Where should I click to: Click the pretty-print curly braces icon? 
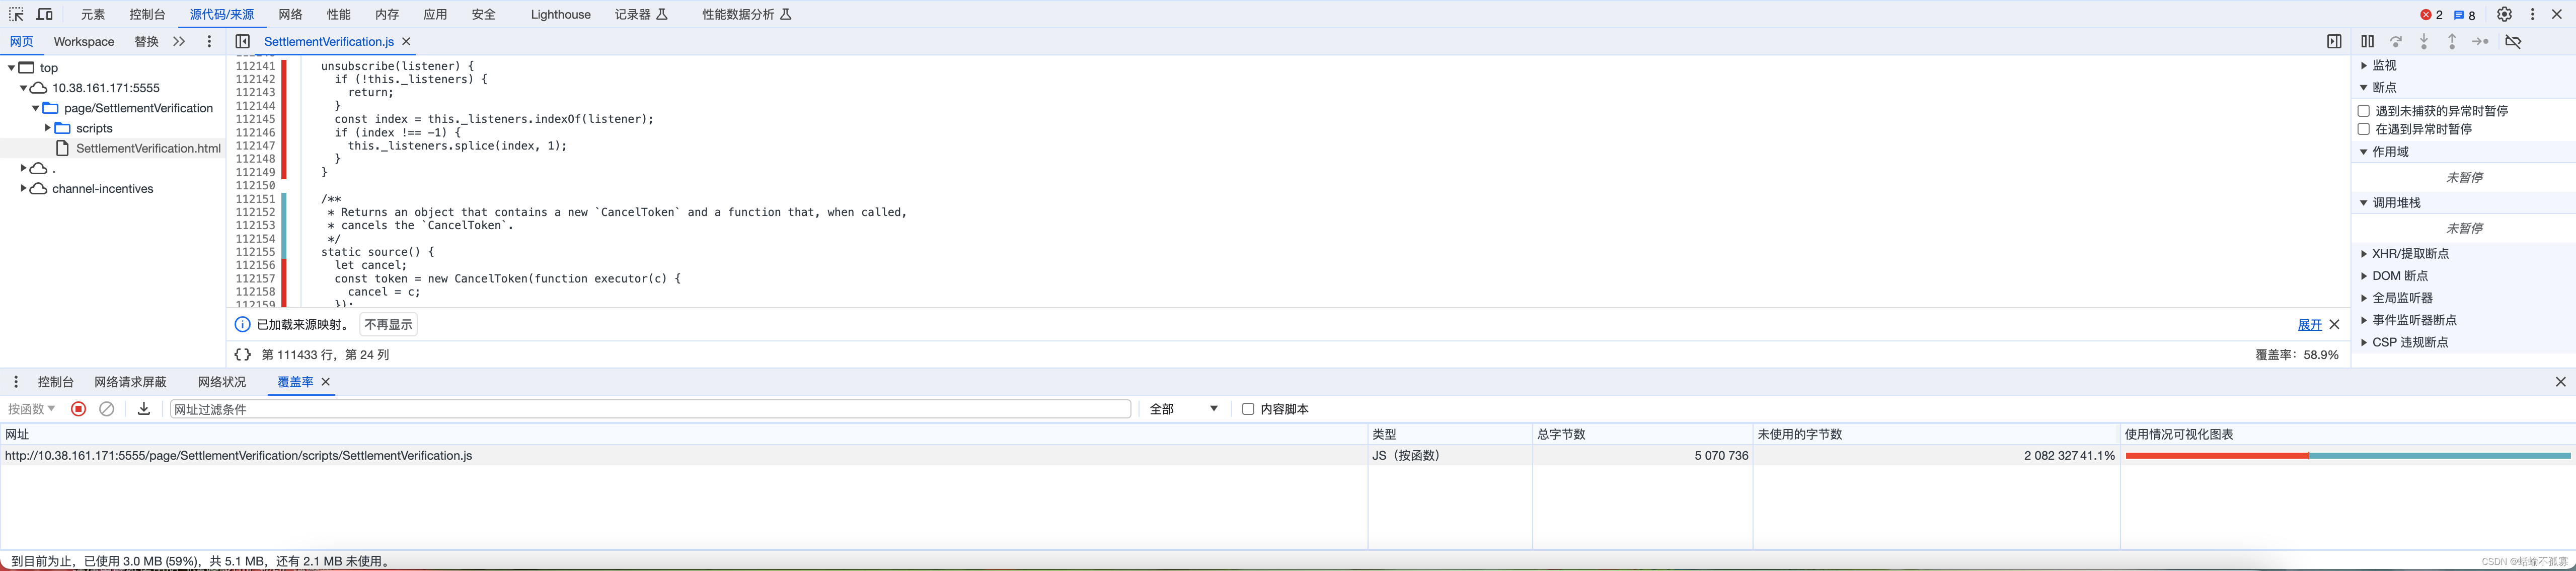(242, 354)
